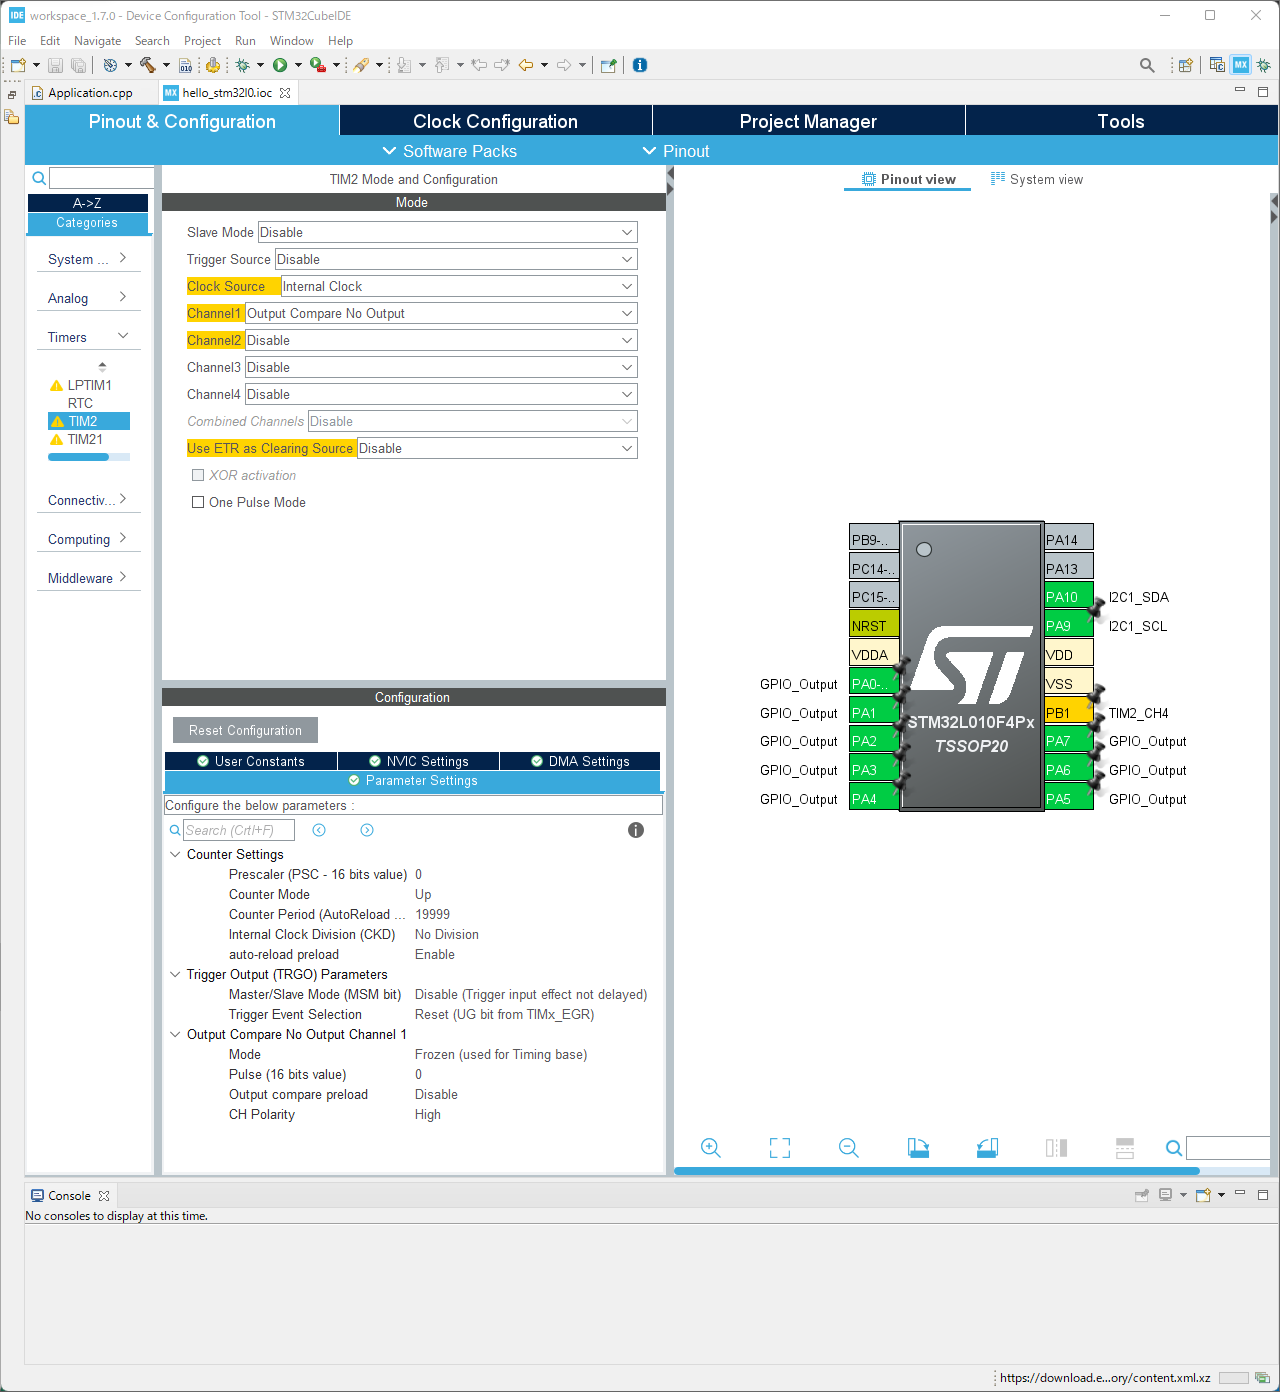Click the parameter info icon
The height and width of the screenshot is (1392, 1280).
tap(636, 830)
